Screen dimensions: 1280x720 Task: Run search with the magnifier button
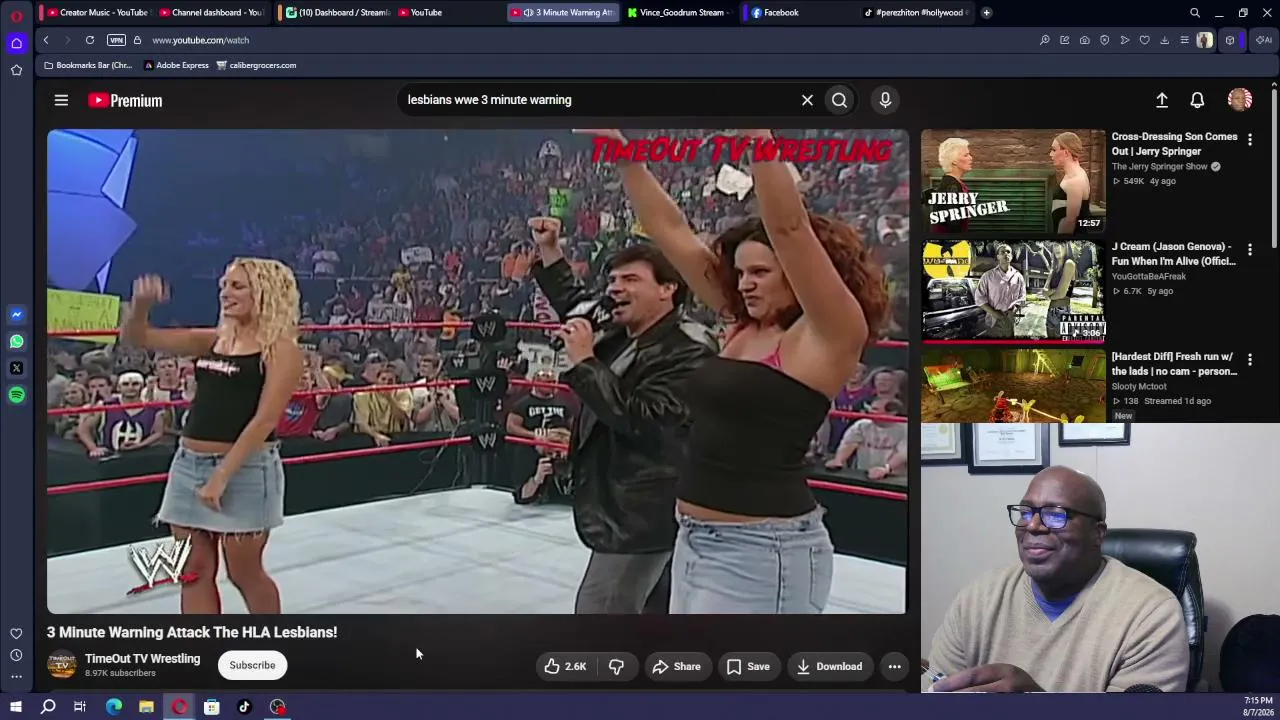pyautogui.click(x=839, y=100)
